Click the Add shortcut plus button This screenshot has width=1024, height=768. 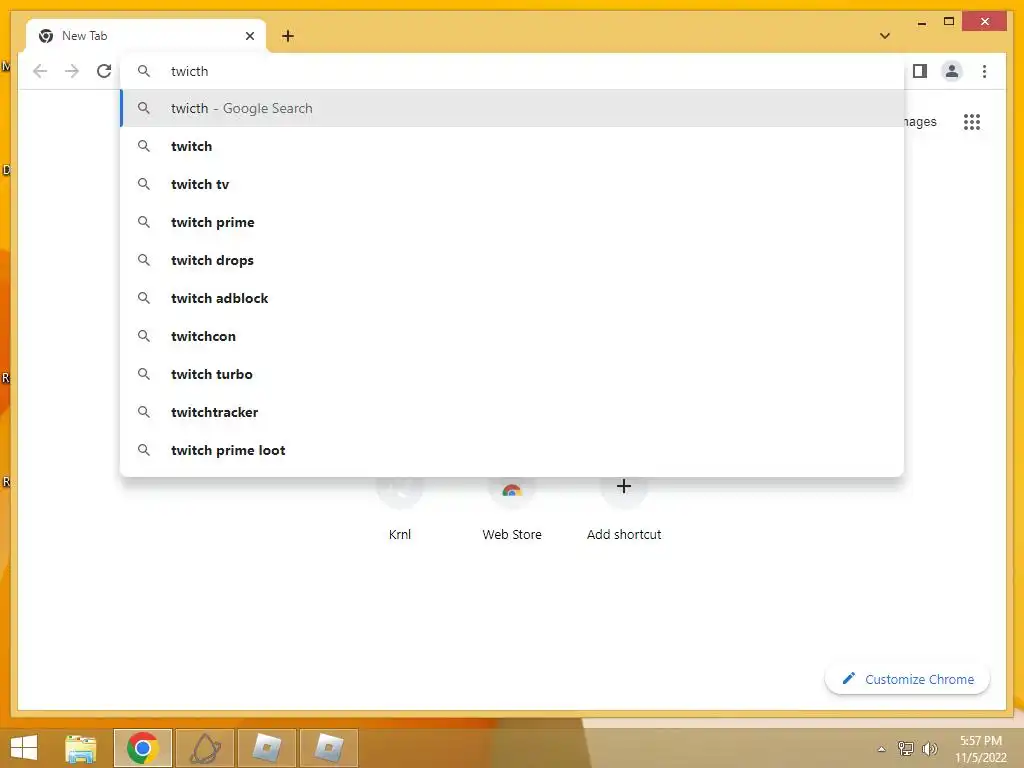coord(624,487)
